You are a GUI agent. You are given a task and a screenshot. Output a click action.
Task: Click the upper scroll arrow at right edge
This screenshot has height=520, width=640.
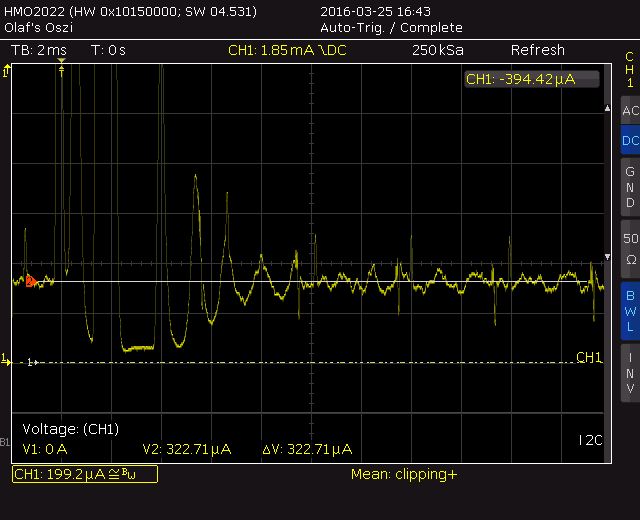tap(607, 108)
